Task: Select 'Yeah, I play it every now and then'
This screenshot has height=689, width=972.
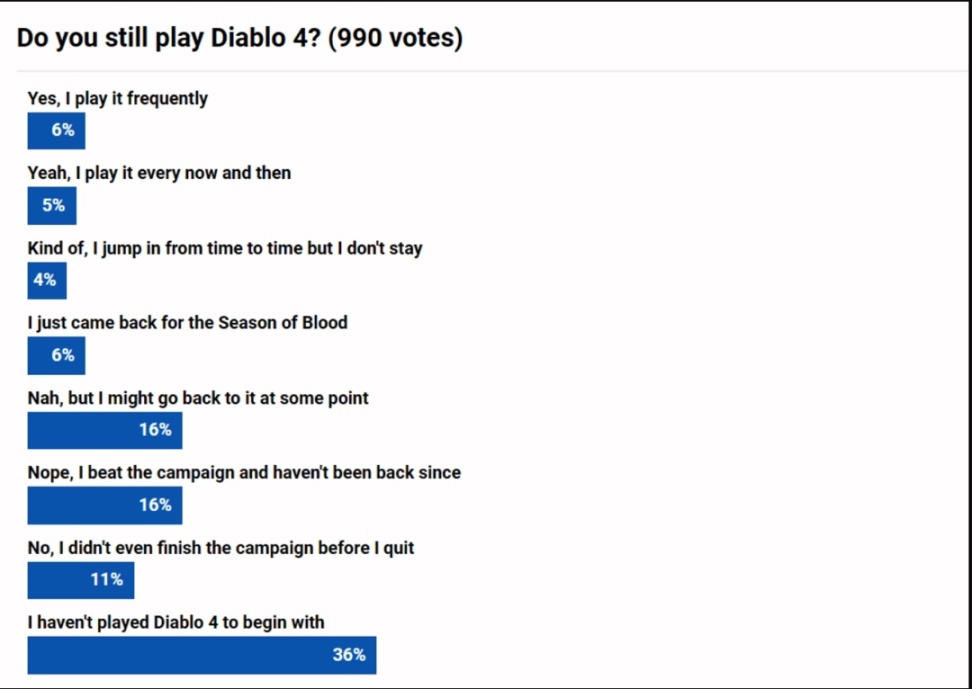Action: (x=159, y=172)
